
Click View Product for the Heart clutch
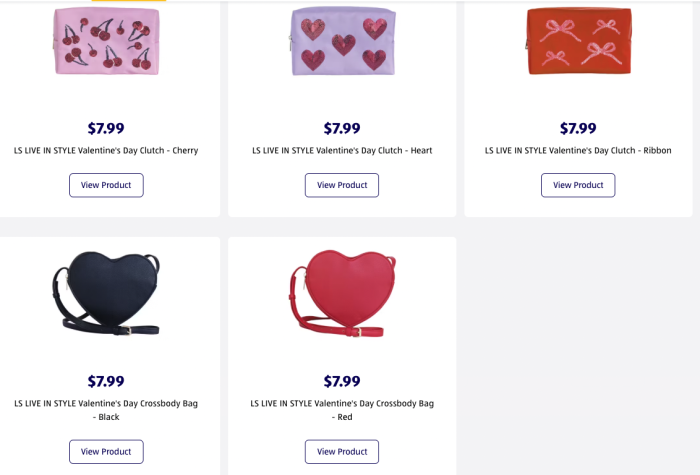click(342, 185)
